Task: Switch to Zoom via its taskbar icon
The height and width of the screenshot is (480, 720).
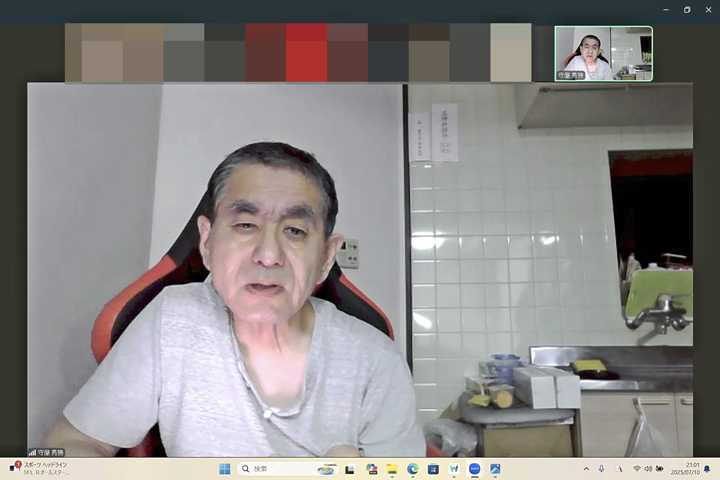Action: tap(474, 468)
